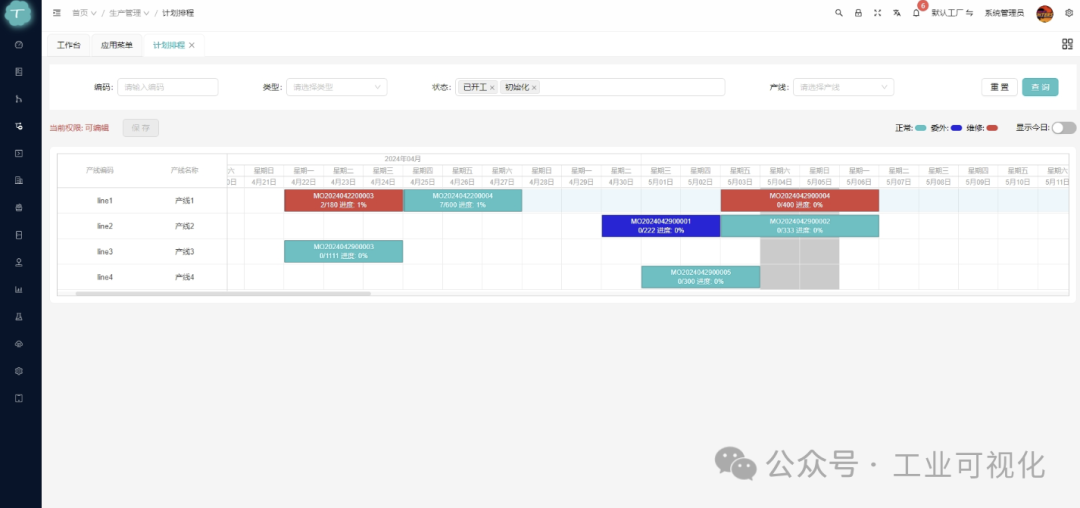
Task: Remove the 初始化 status tag
Action: 534,87
